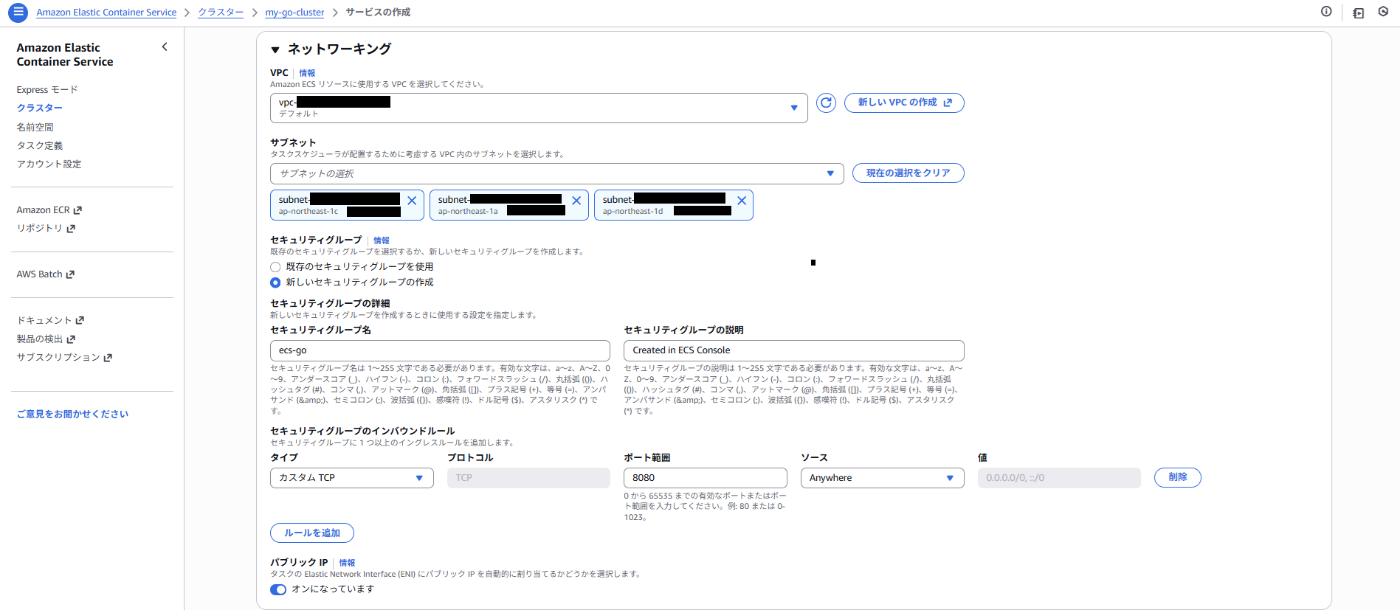Go to クラスター breadcrumb link

[x=220, y=12]
